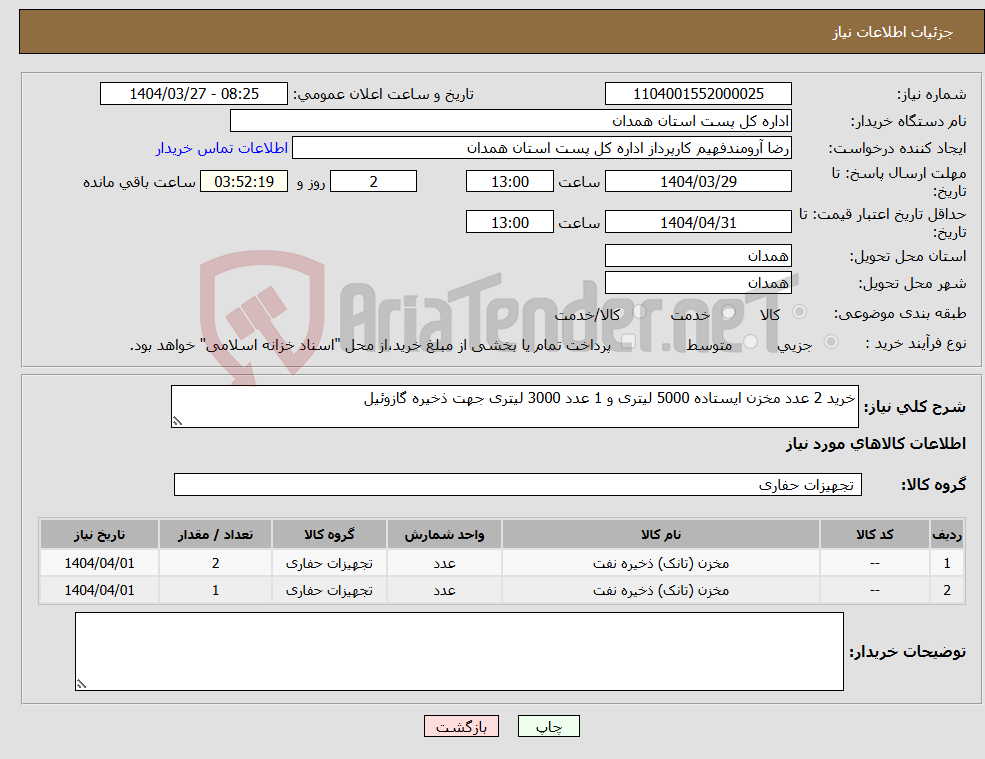Screen dimensions: 985x759
Task: Click the treasury documents payment note text
Action: (x=370, y=345)
